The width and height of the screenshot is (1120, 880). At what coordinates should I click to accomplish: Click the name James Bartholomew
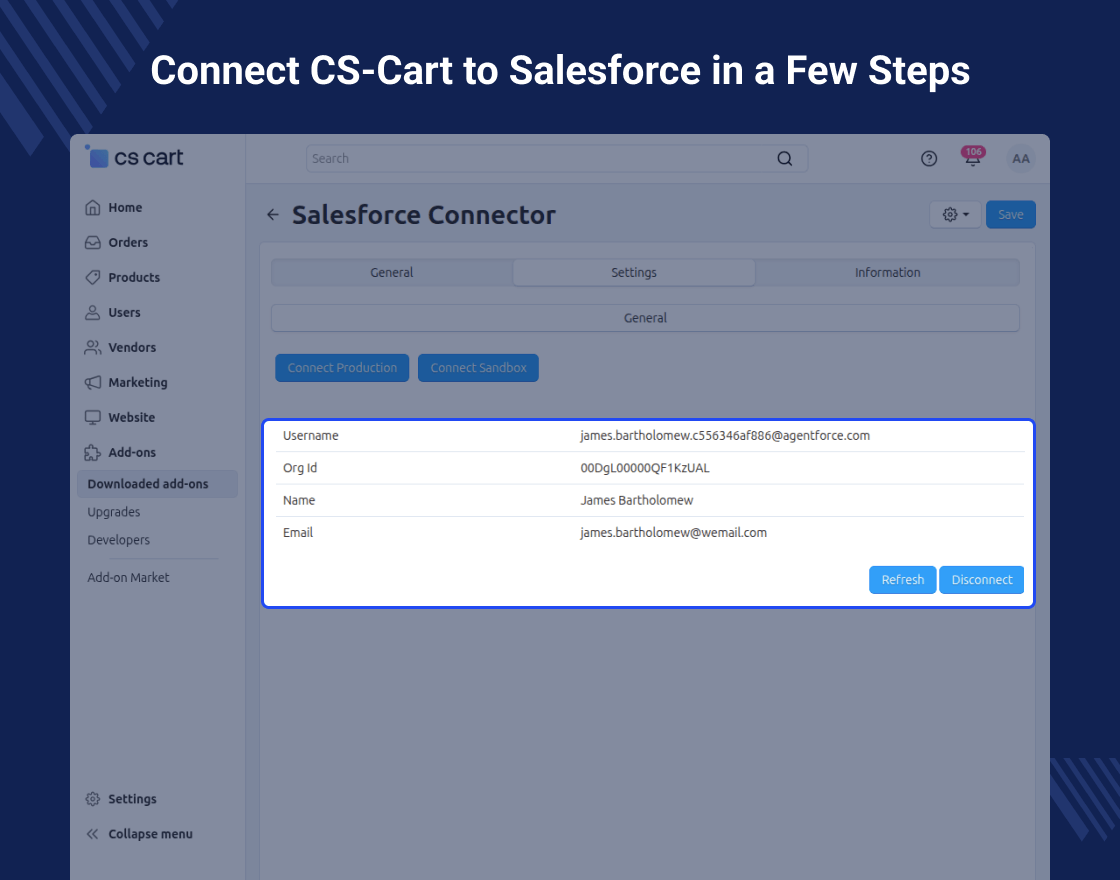pos(636,501)
